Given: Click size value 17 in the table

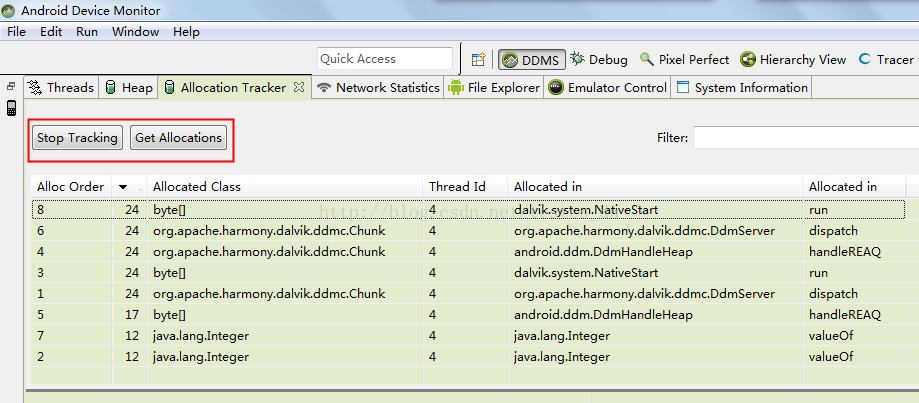Looking at the screenshot, I should pyautogui.click(x=132, y=315).
